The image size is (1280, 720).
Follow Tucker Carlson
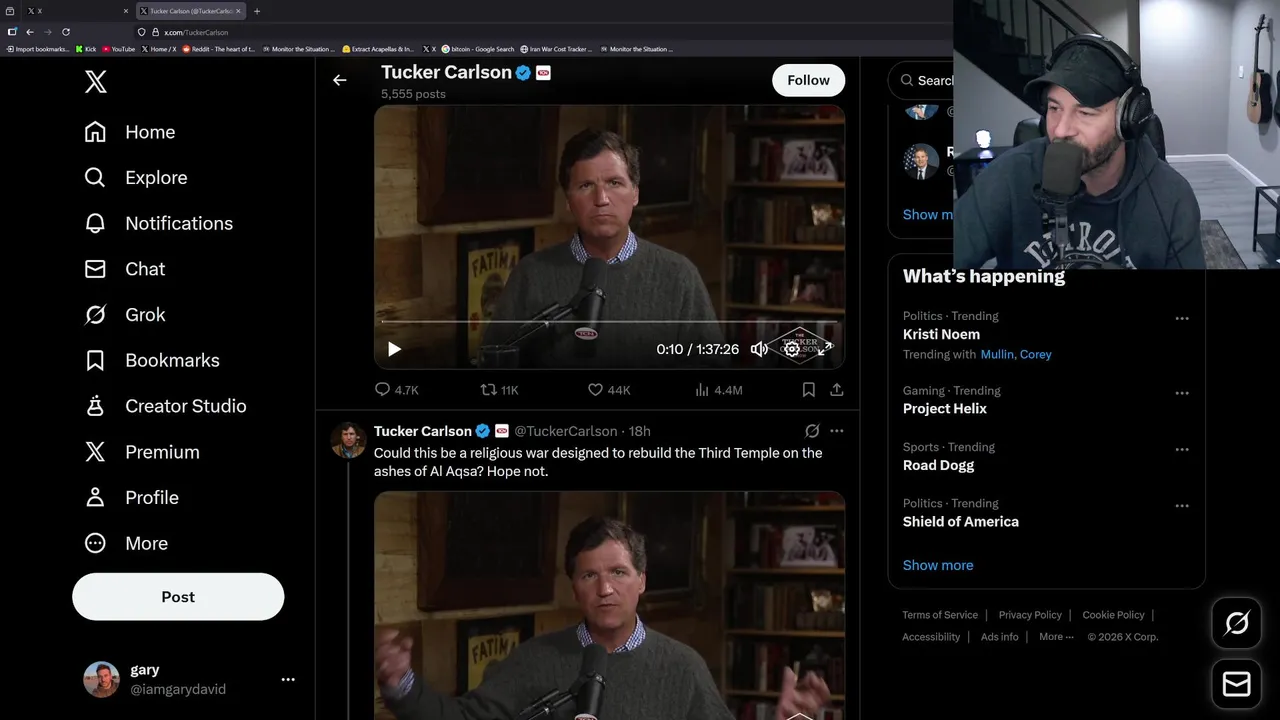pos(808,80)
